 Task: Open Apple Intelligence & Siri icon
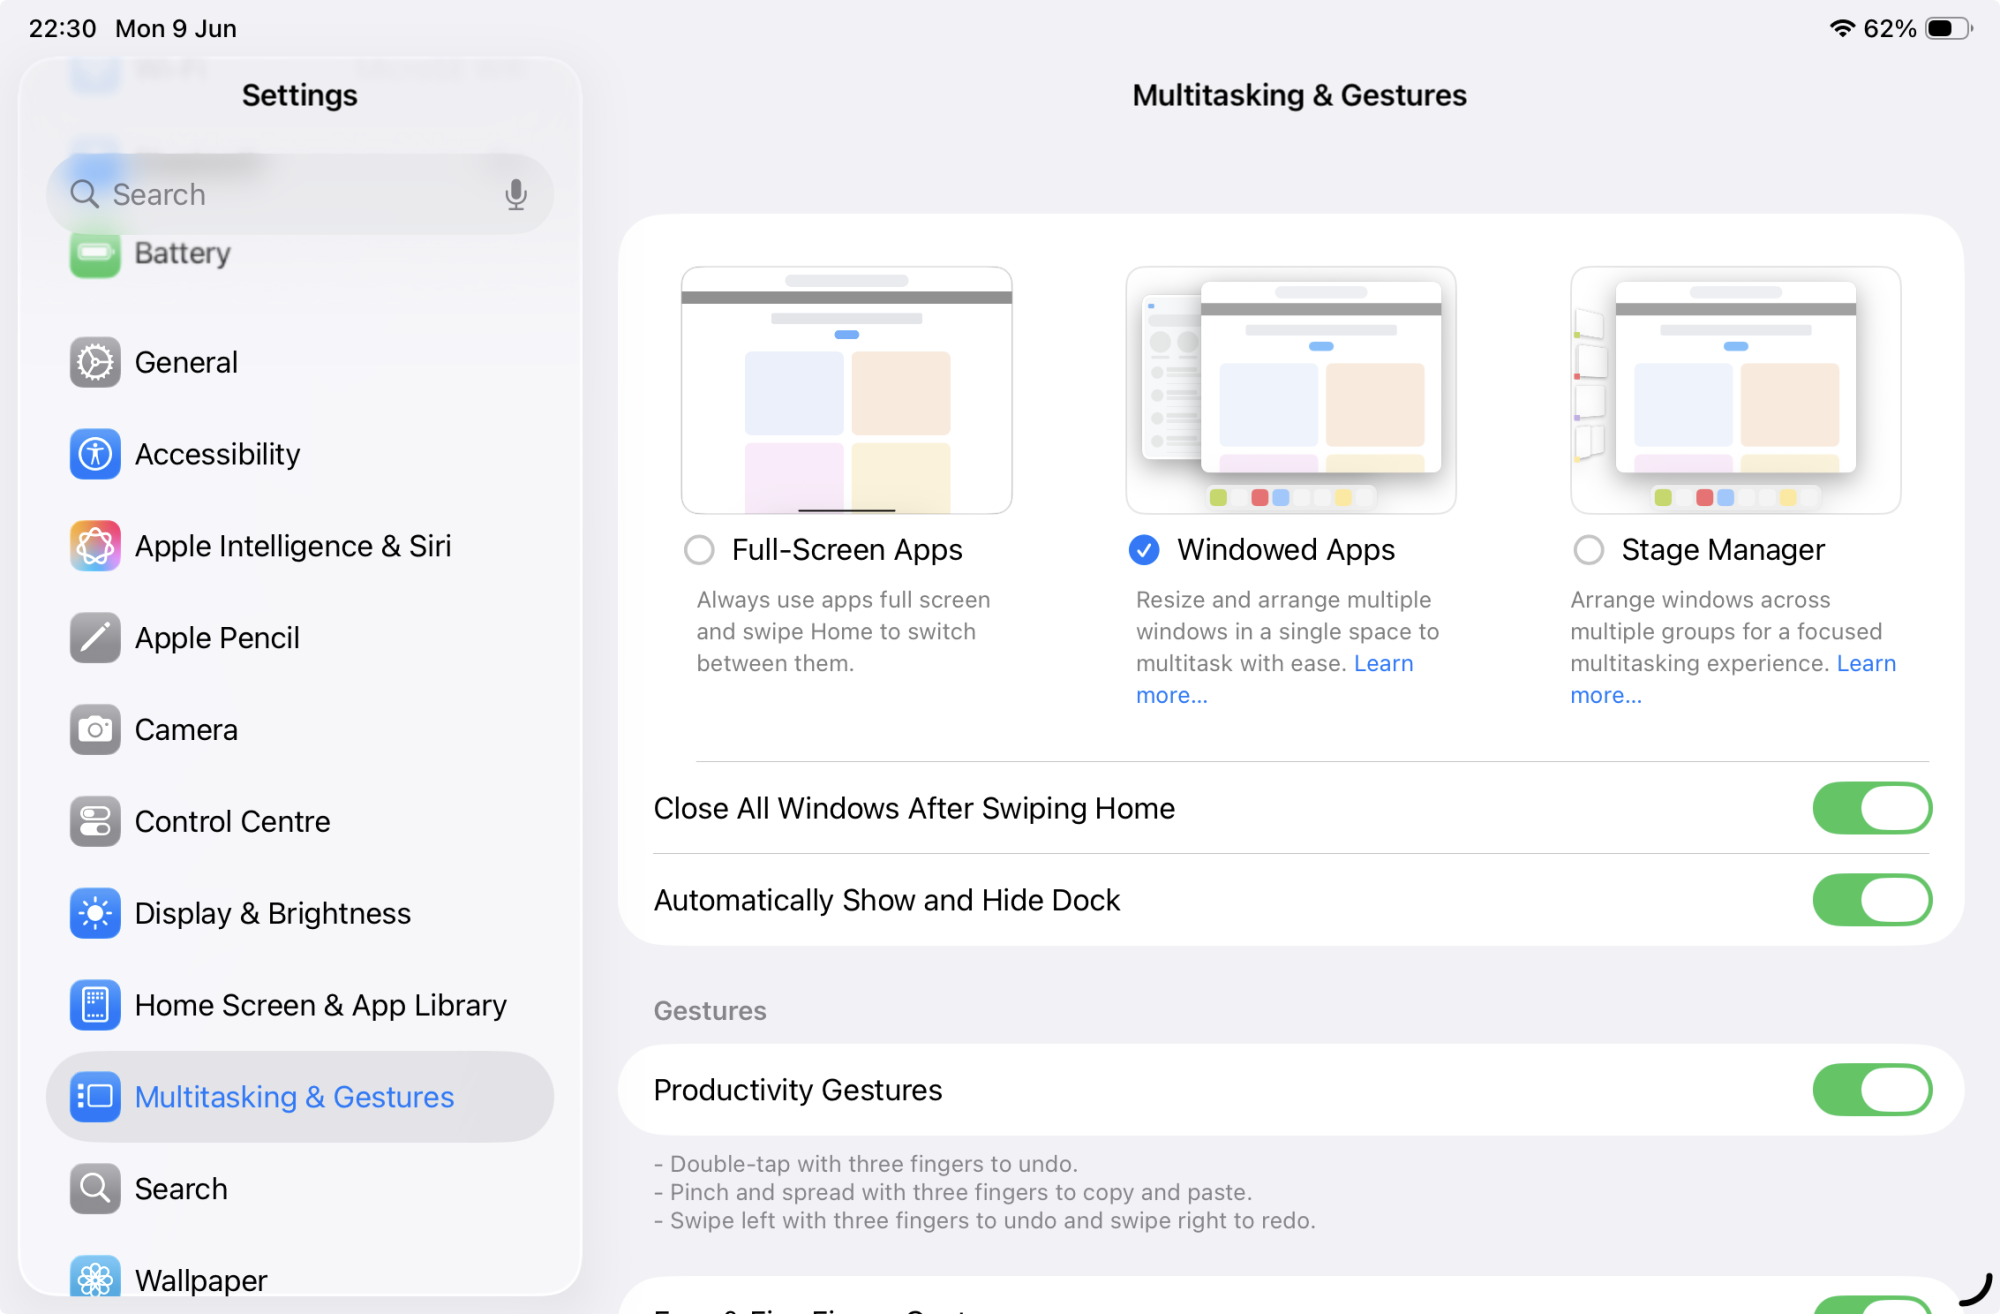point(95,546)
